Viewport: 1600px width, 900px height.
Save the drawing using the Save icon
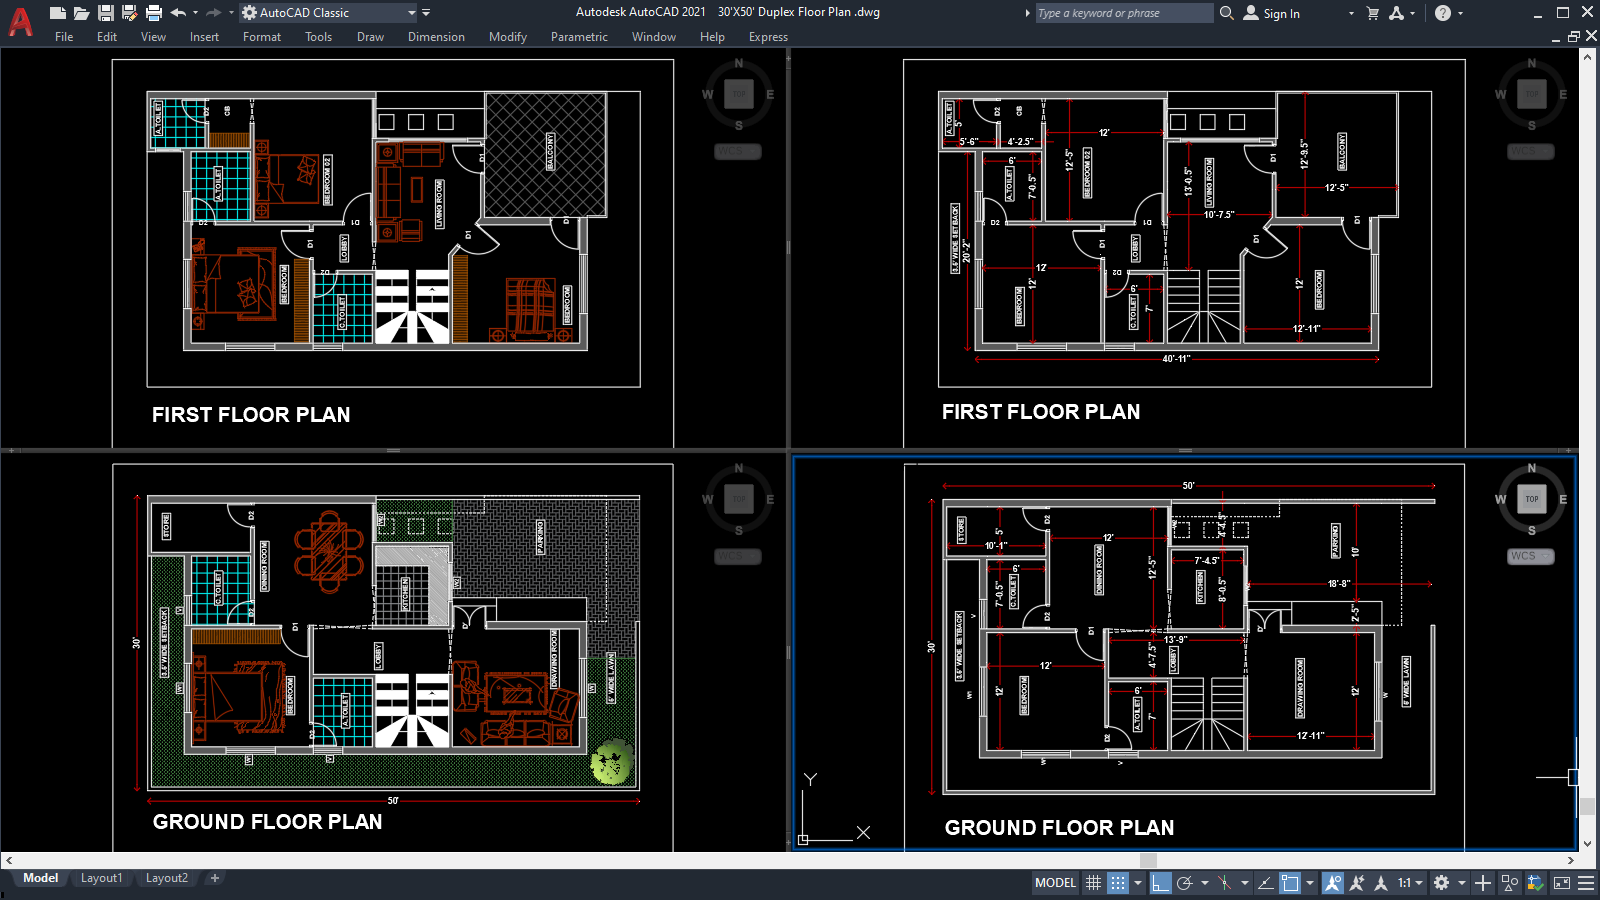tap(104, 12)
